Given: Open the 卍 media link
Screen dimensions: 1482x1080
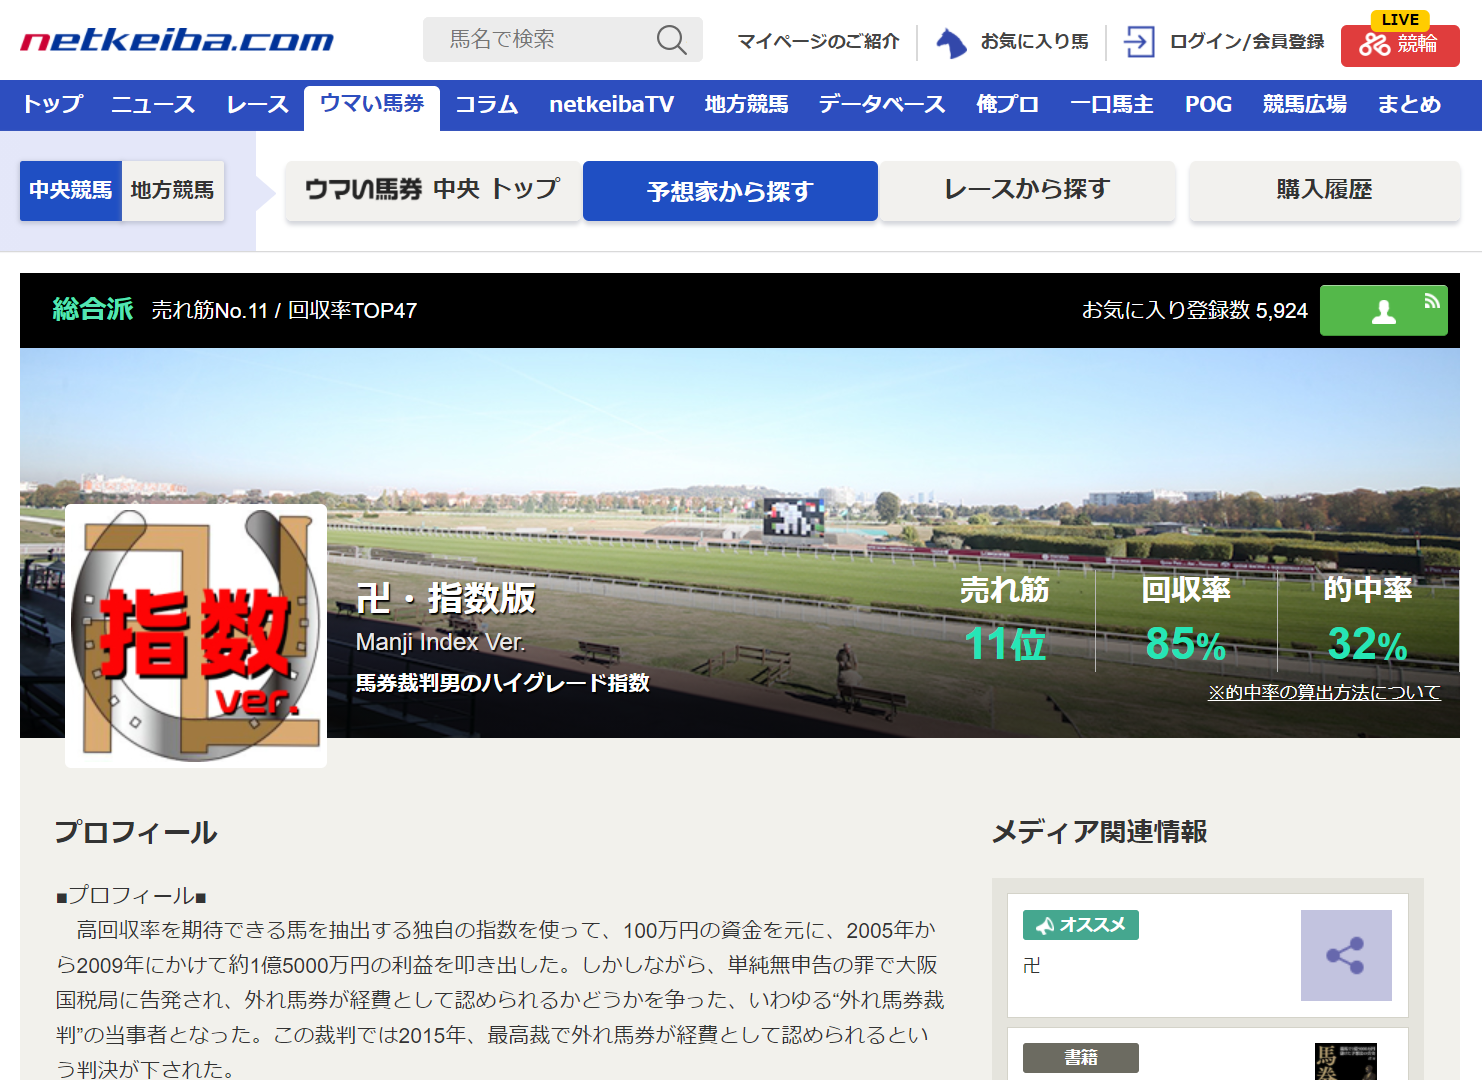Looking at the screenshot, I should pos(1032,966).
